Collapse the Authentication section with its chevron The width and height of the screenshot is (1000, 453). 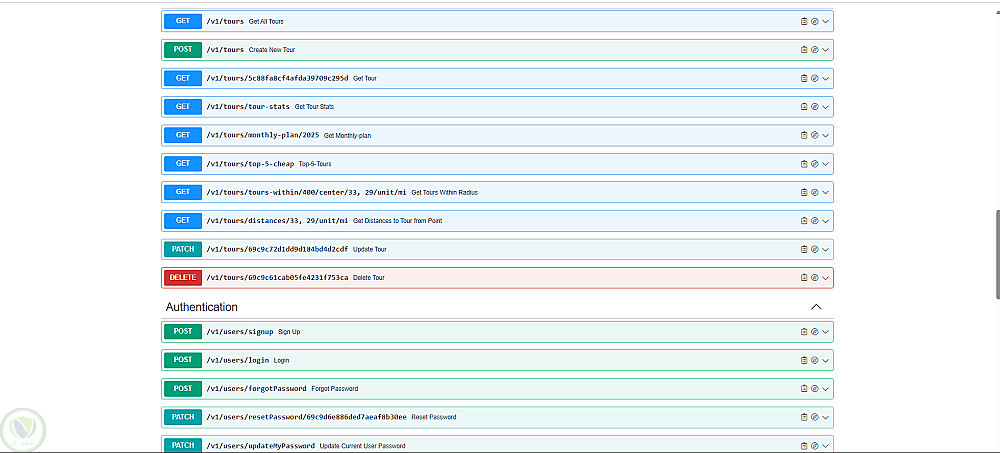tap(816, 307)
